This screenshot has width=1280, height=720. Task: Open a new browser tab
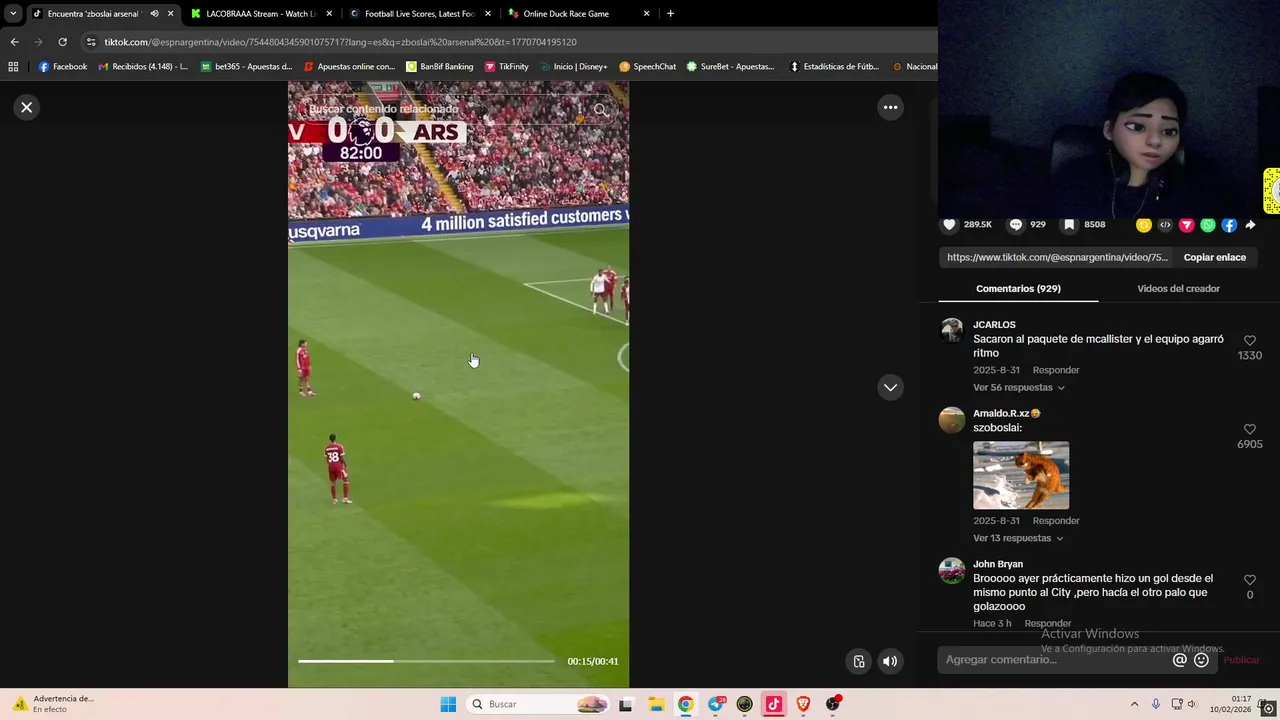pos(670,14)
